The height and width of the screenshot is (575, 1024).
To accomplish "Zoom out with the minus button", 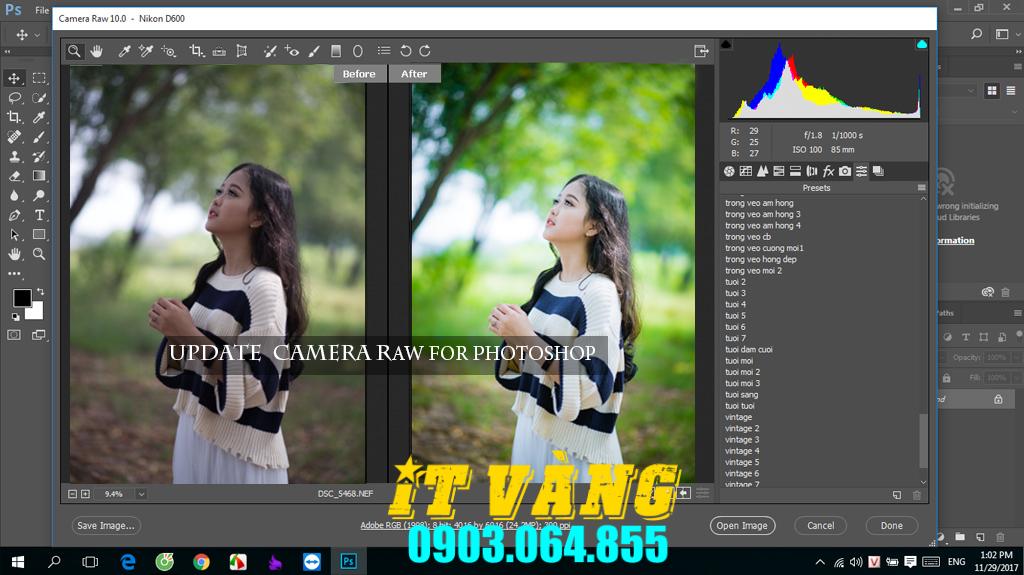I will (x=72, y=494).
